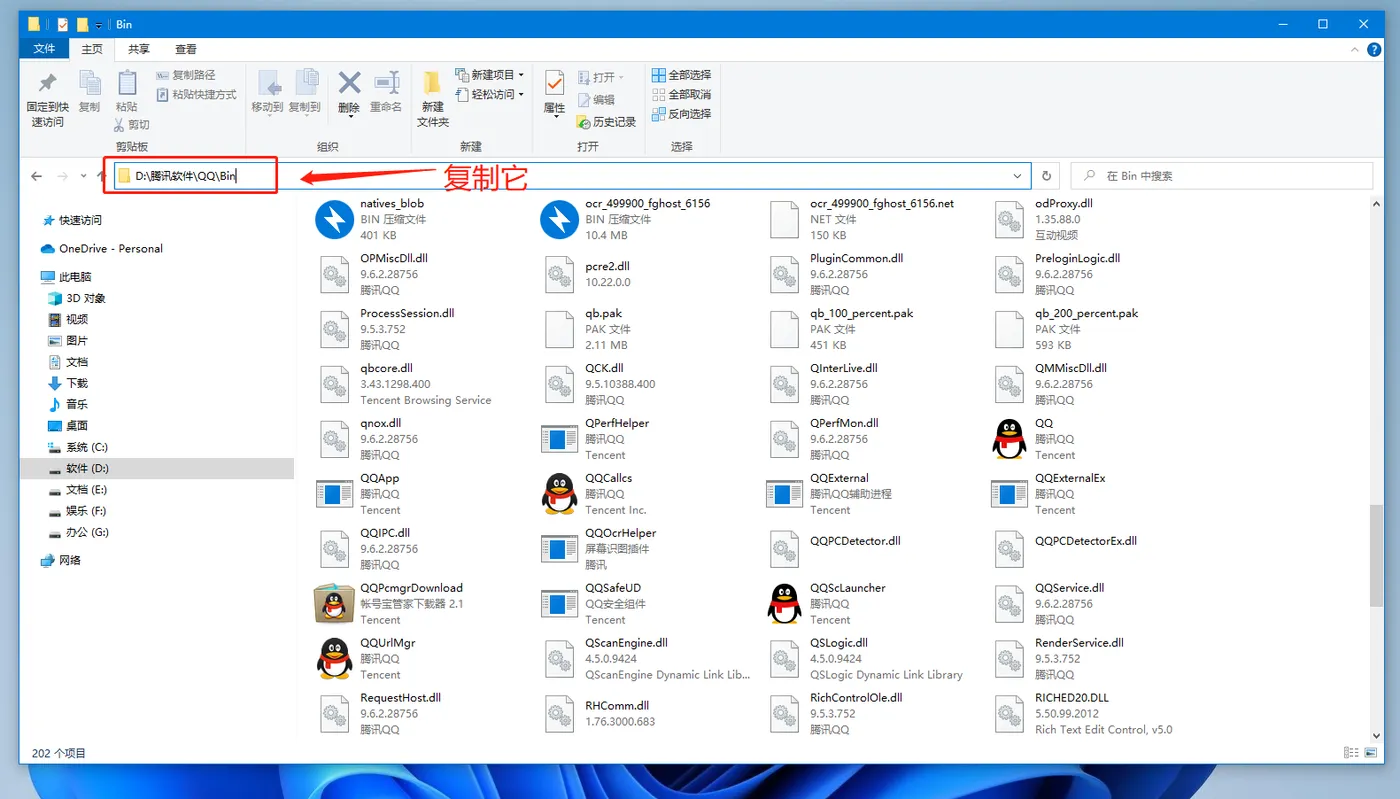The width and height of the screenshot is (1400, 799).
Task: Select the QQ penguin application icon
Action: coord(1010,439)
